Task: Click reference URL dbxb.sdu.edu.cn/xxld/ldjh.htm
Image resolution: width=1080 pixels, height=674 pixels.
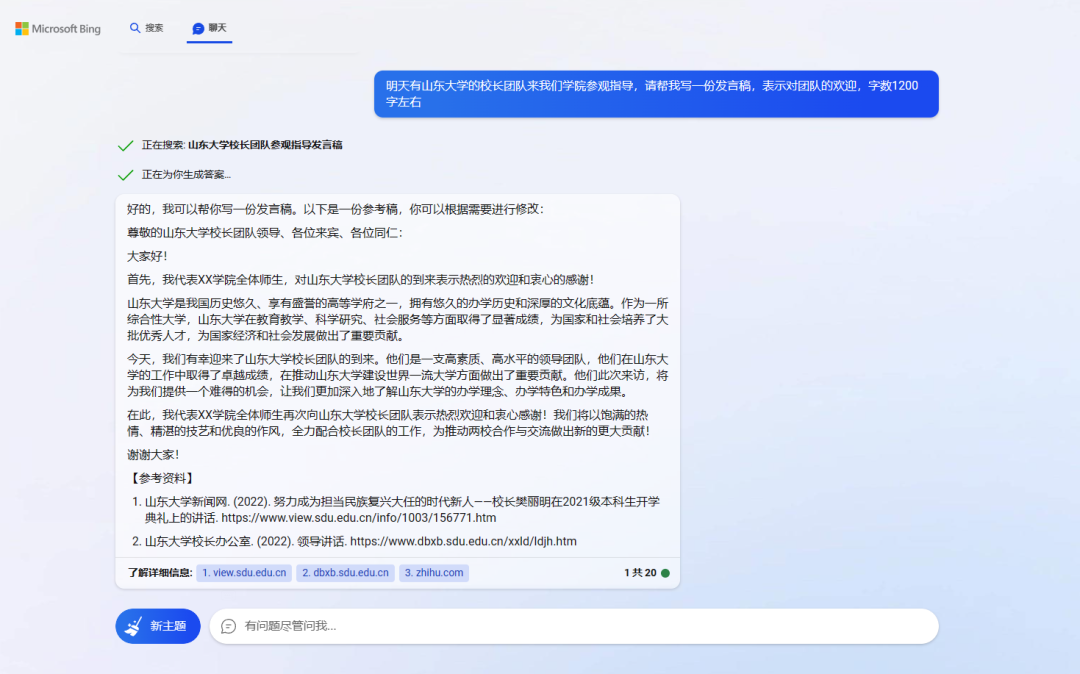Action: (x=464, y=541)
